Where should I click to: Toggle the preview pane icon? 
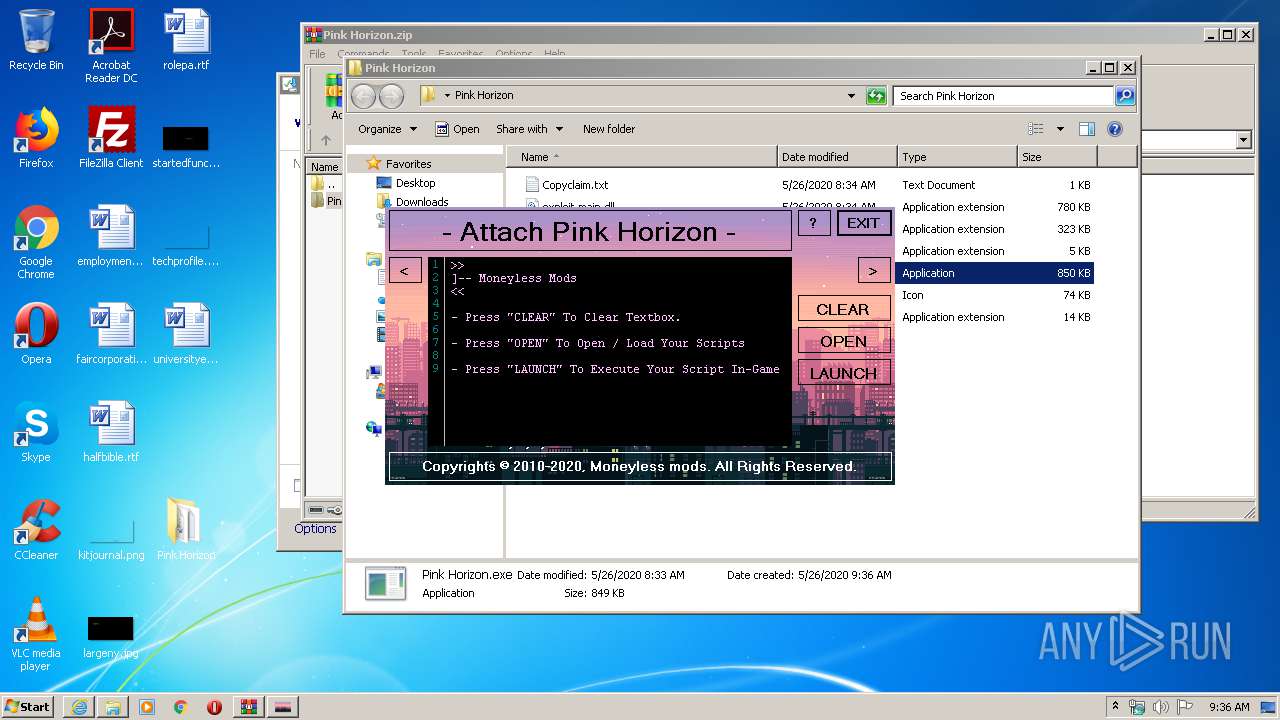pyautogui.click(x=1087, y=129)
